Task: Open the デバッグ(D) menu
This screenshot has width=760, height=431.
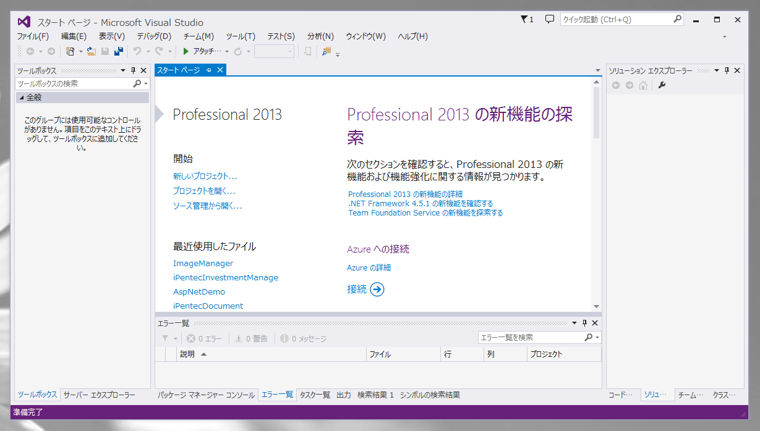Action: click(x=154, y=36)
